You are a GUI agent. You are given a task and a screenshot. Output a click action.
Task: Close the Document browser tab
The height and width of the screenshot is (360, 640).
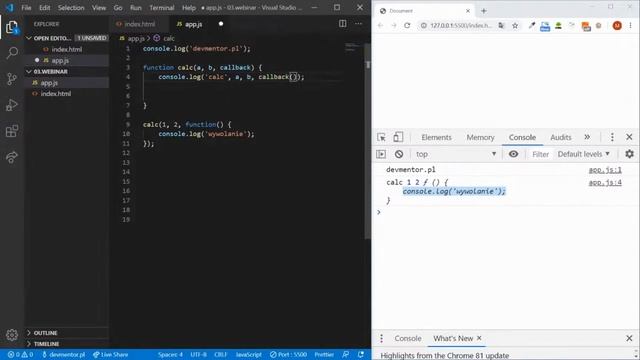pyautogui.click(x=468, y=11)
